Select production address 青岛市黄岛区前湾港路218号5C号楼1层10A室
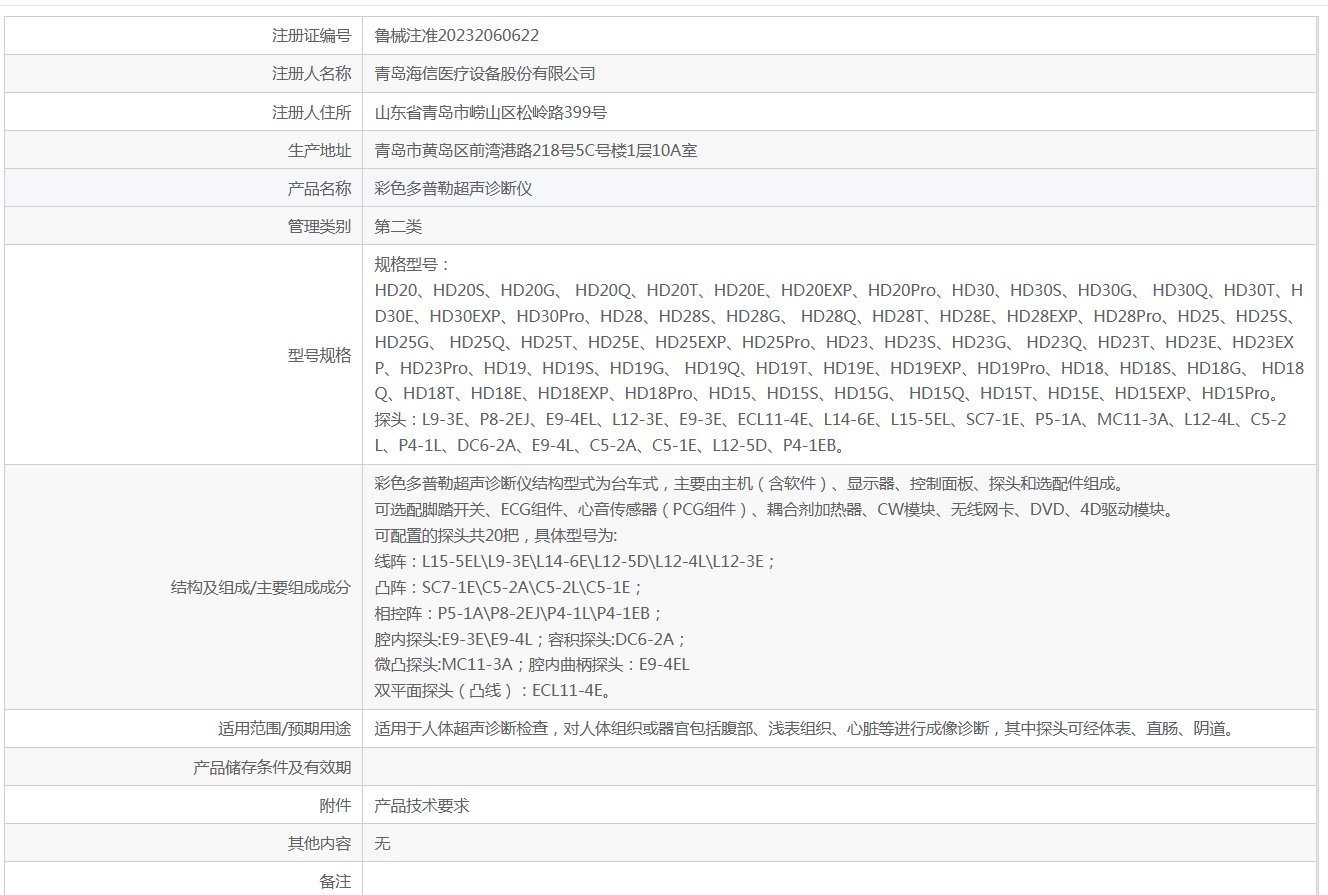Image resolution: width=1328 pixels, height=895 pixels. coord(536,150)
